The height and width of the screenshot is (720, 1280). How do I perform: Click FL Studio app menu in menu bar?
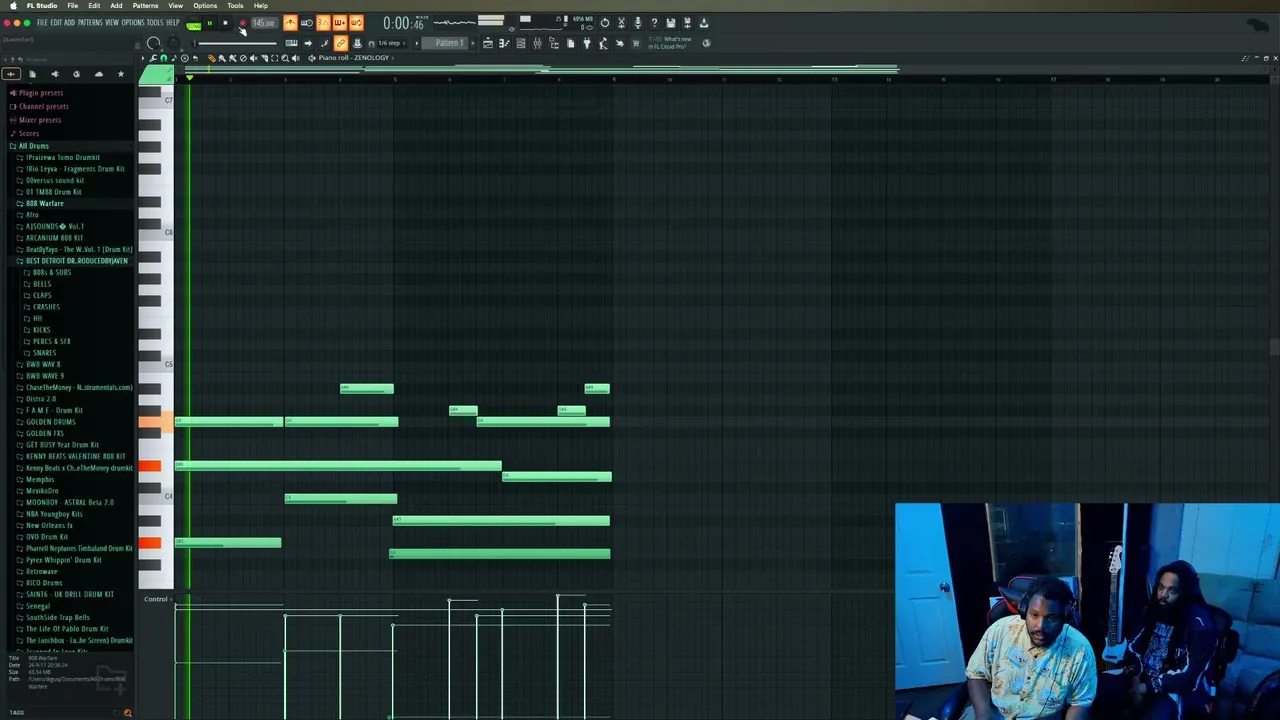(x=42, y=5)
